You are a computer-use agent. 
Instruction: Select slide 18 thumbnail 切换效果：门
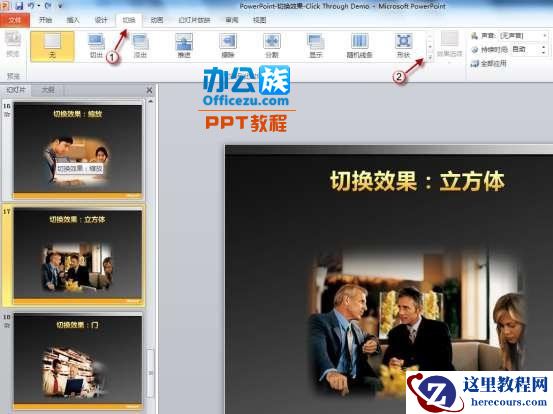(78, 362)
